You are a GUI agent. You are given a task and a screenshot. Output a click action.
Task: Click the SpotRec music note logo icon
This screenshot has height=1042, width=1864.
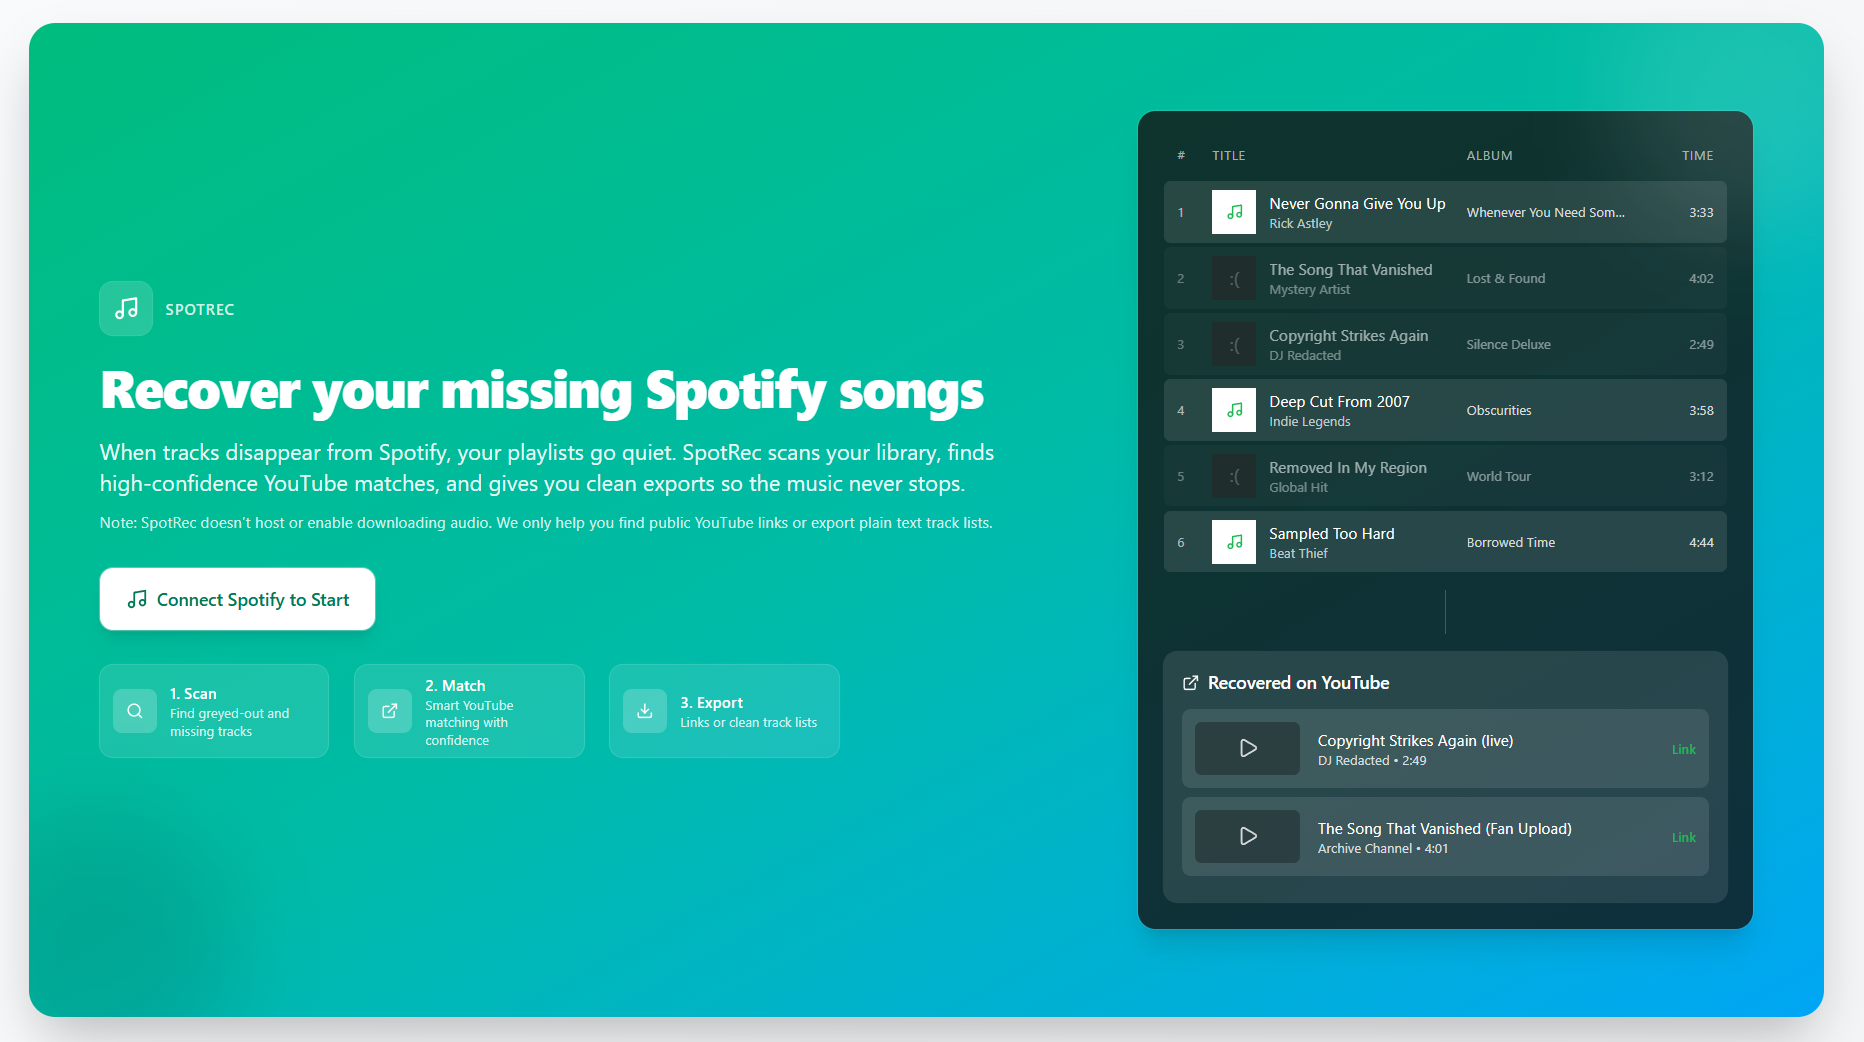[x=126, y=308]
